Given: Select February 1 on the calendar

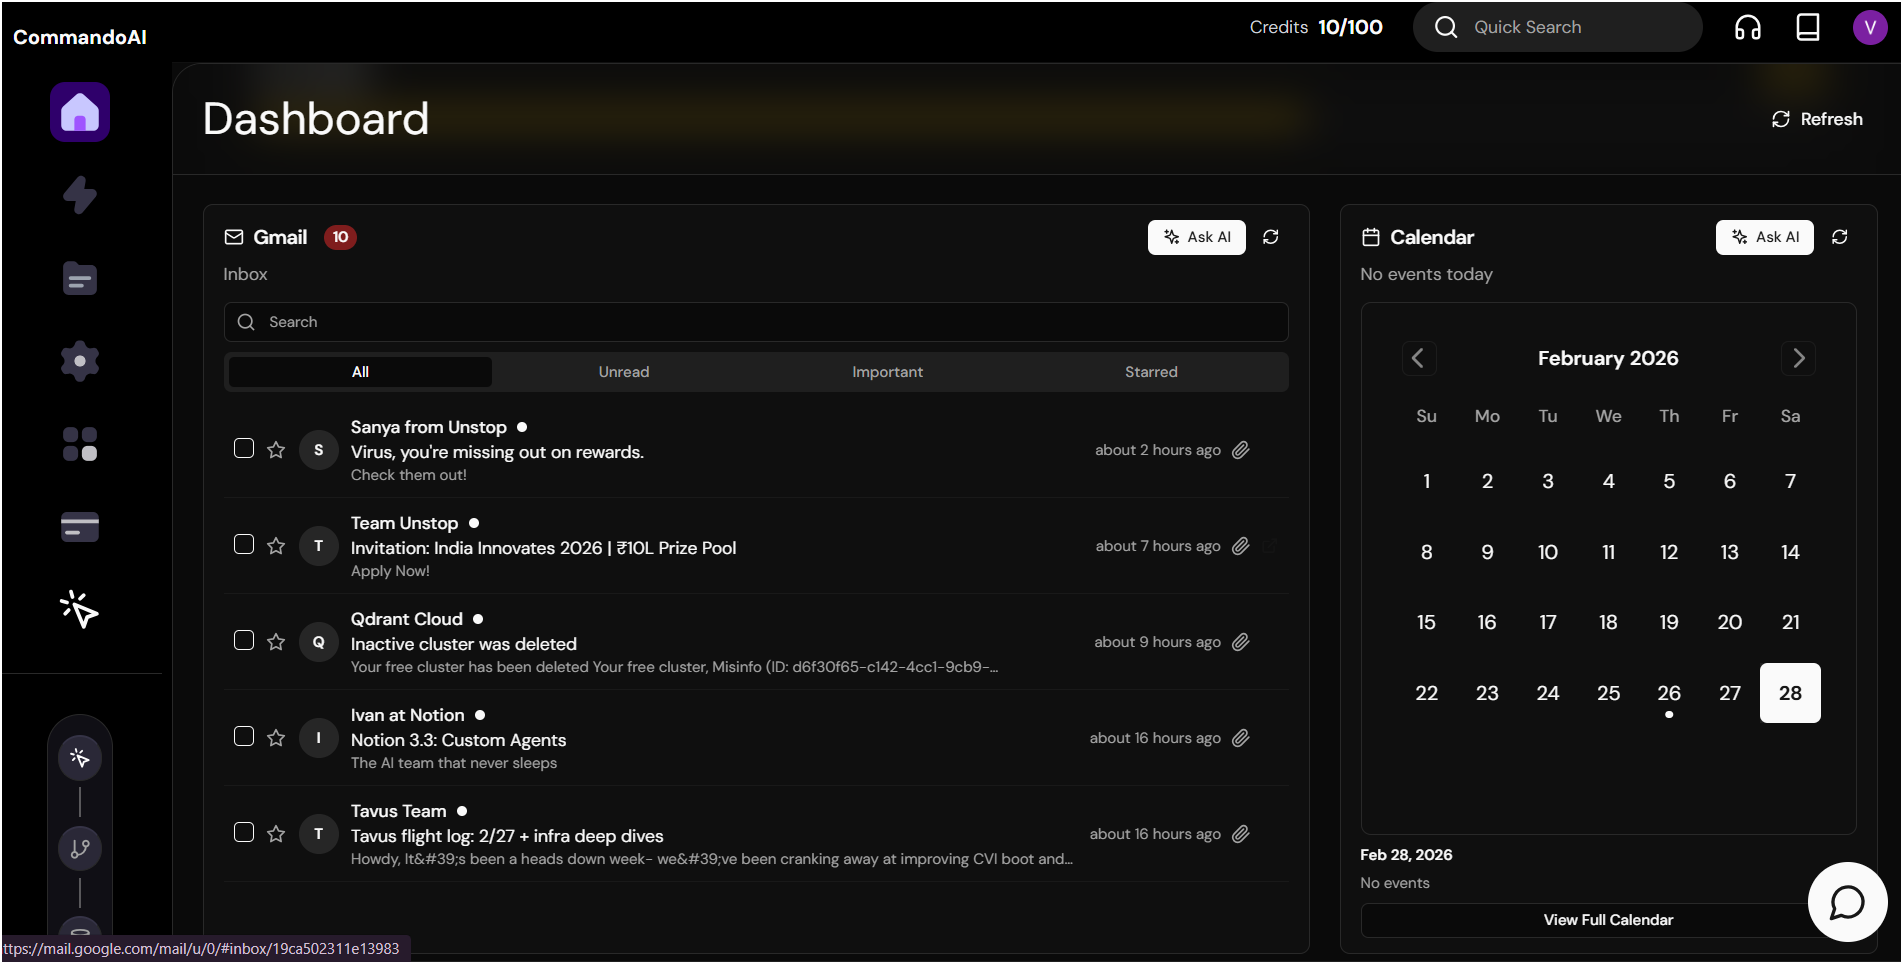Looking at the screenshot, I should (1426, 481).
